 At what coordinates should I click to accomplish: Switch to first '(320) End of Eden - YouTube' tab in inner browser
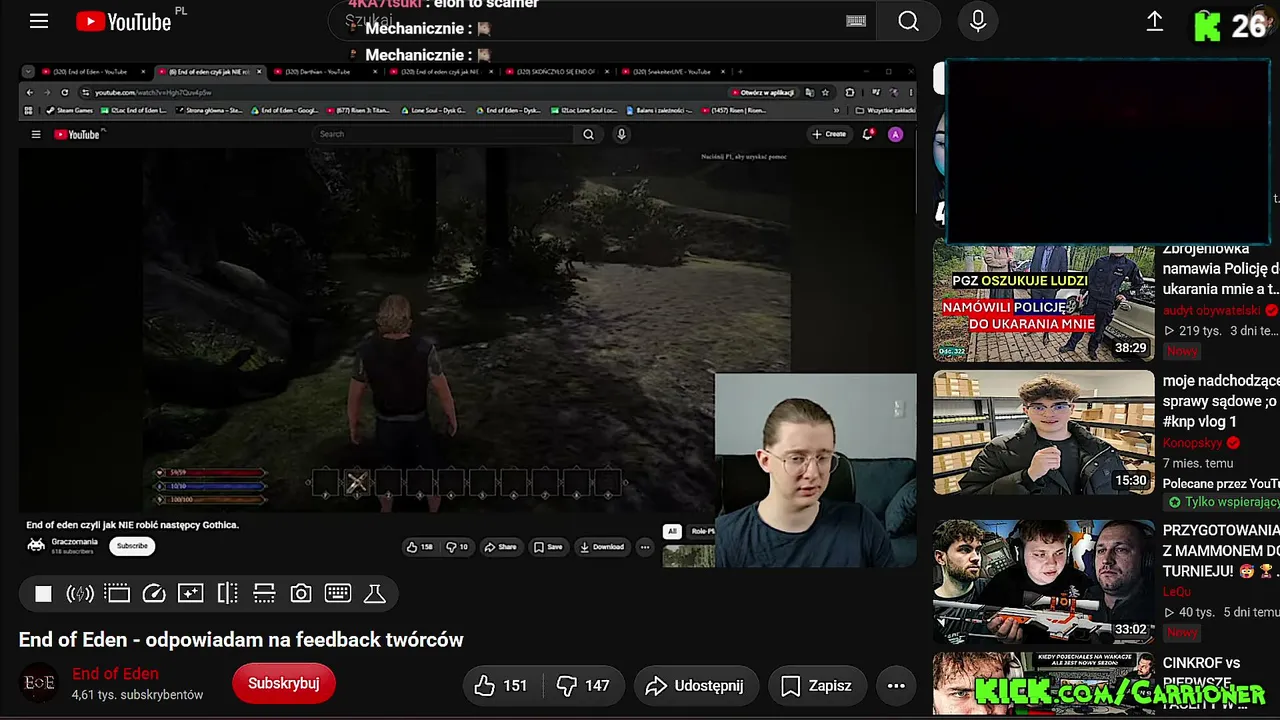tap(95, 72)
